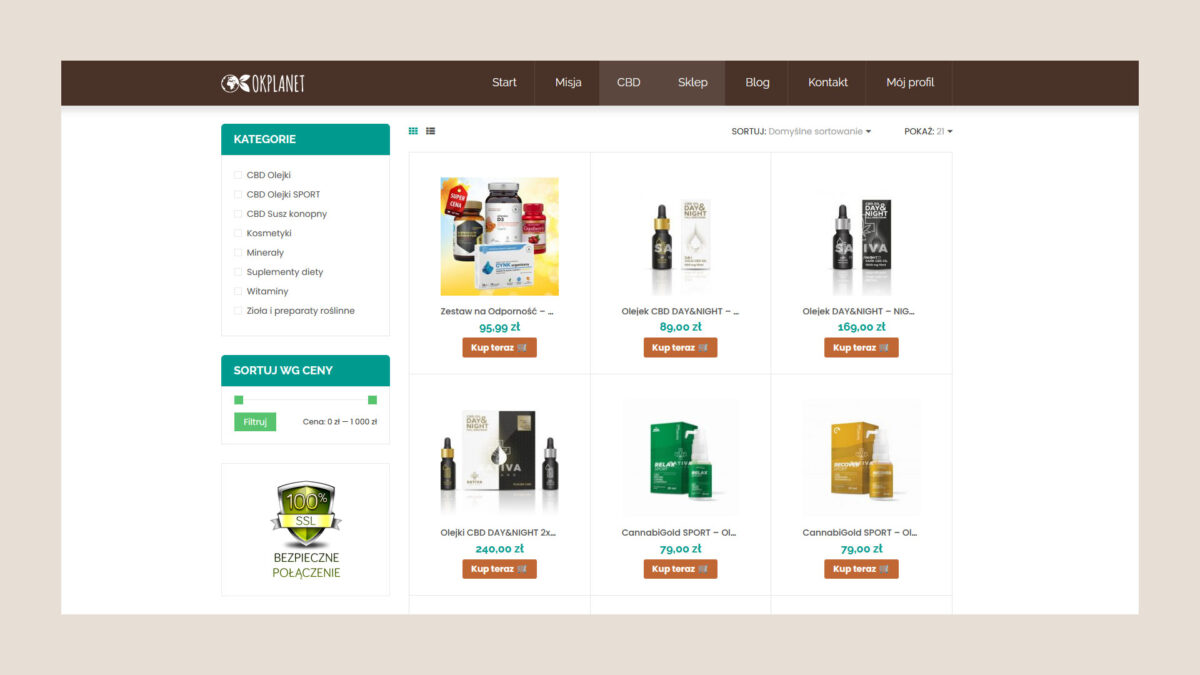
Task: Enable the Witaminy category checkbox
Action: pos(237,290)
